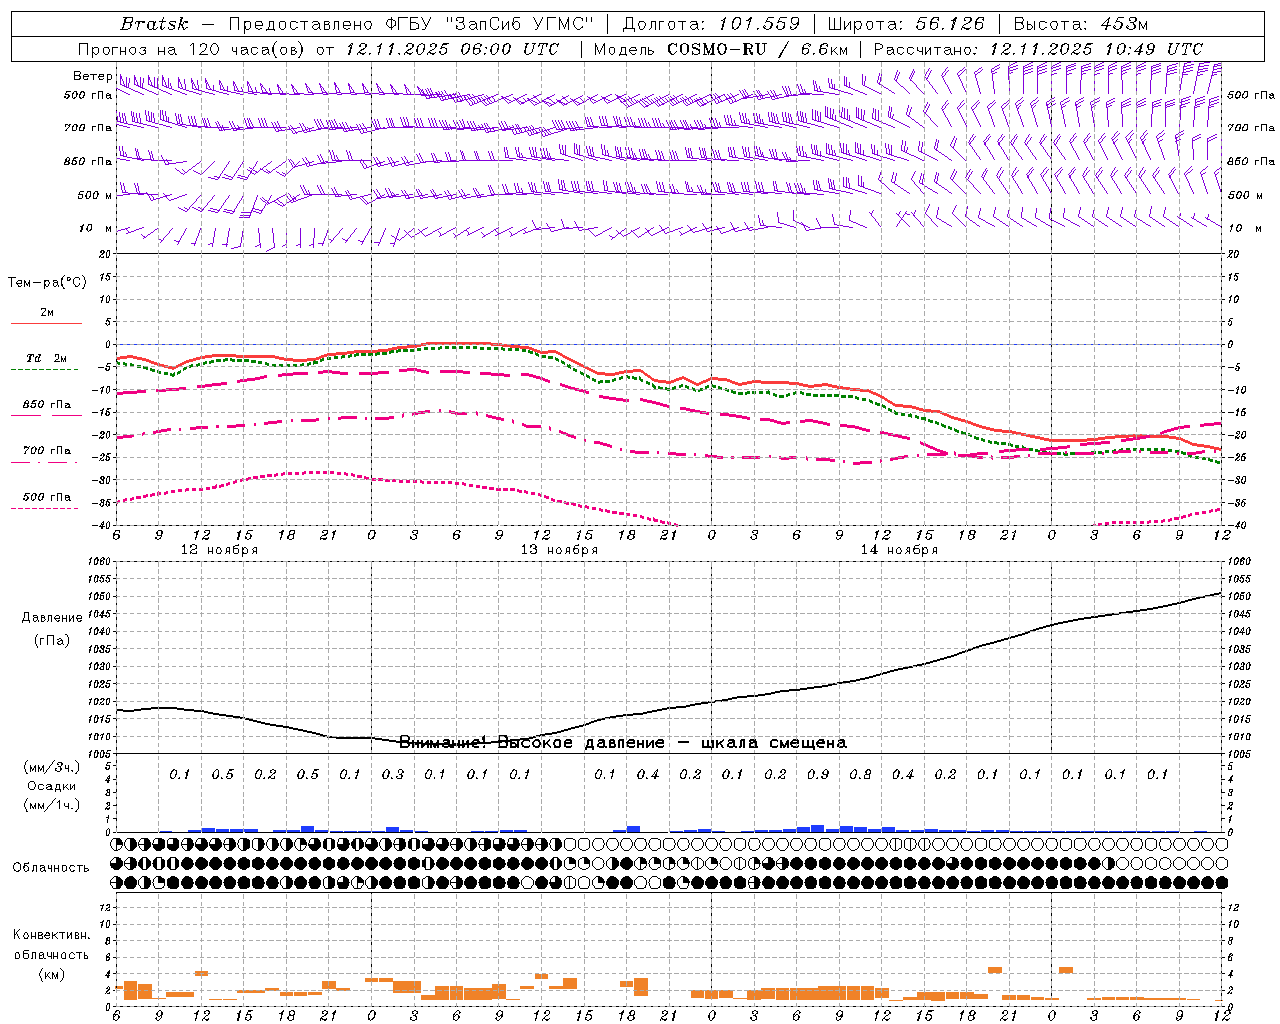Click the 0.3 precipitation value
The height and width of the screenshot is (1024, 1280).
[393, 774]
